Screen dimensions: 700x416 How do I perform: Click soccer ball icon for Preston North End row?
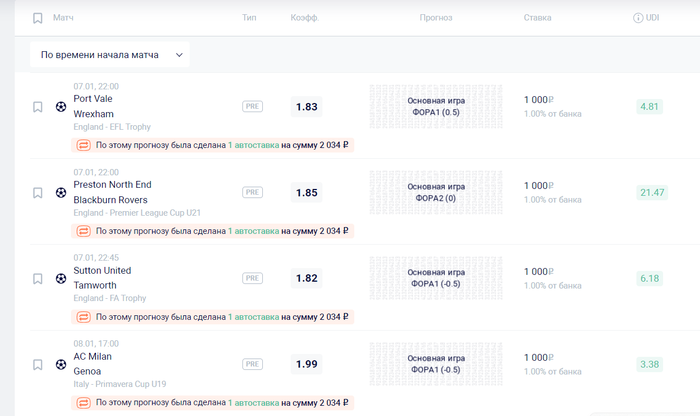61,192
